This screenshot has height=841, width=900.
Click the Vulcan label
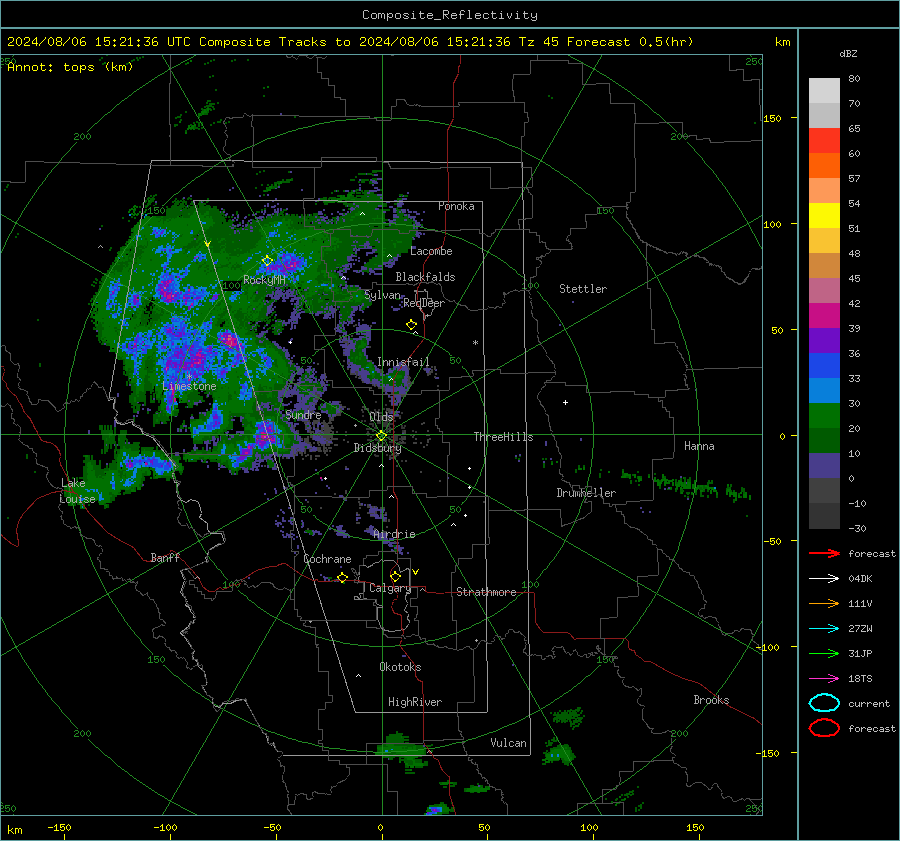point(508,743)
